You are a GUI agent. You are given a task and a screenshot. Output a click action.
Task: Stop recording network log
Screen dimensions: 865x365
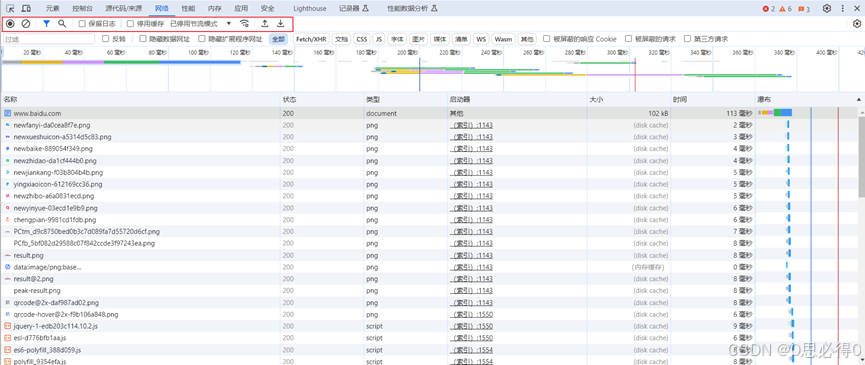(10, 24)
